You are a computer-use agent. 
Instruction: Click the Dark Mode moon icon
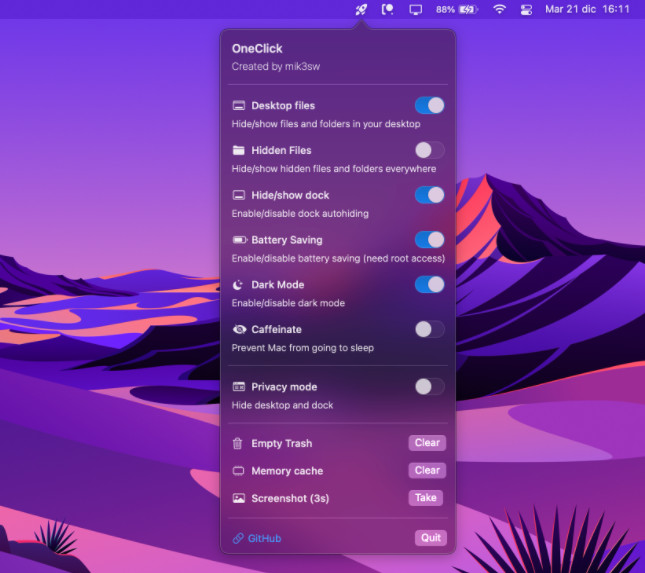tap(238, 285)
